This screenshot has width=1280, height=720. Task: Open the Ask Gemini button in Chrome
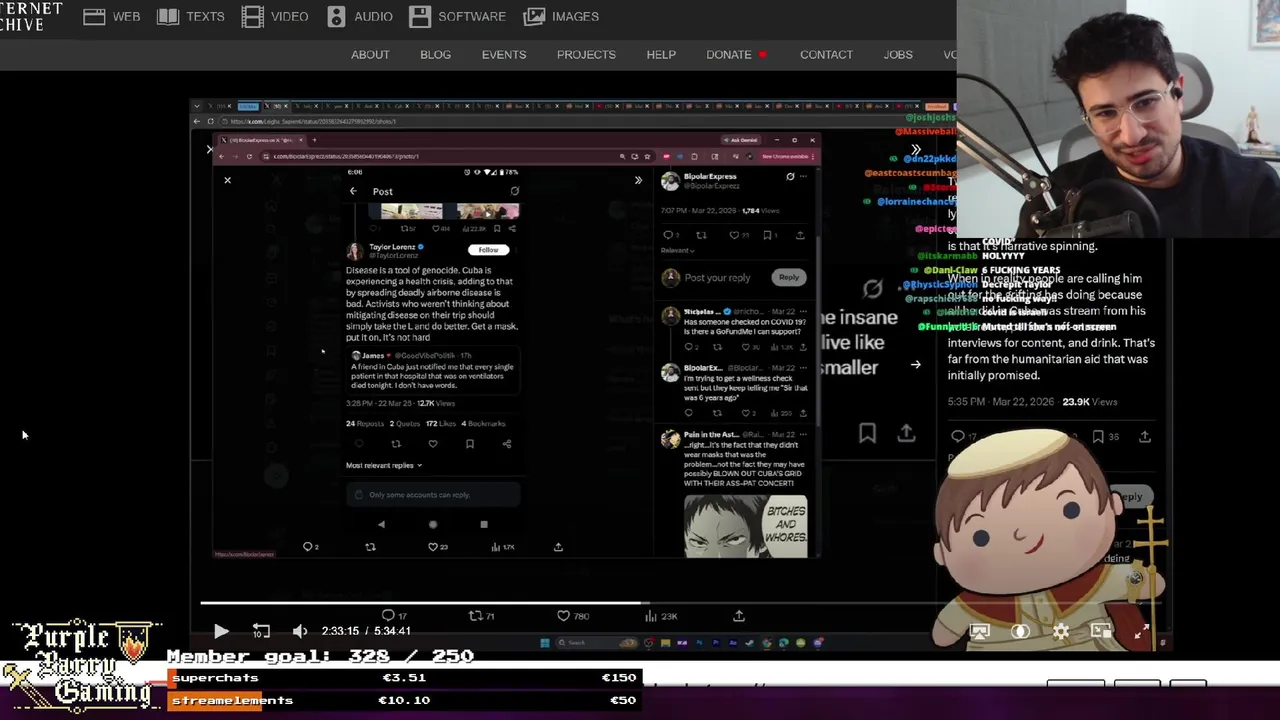743,140
